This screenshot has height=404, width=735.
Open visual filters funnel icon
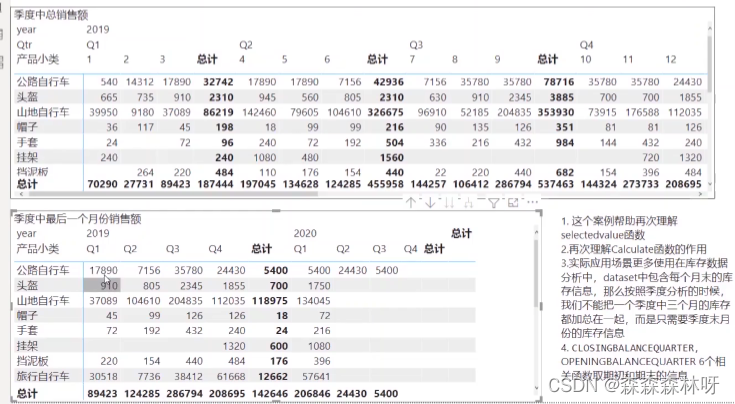tap(494, 202)
